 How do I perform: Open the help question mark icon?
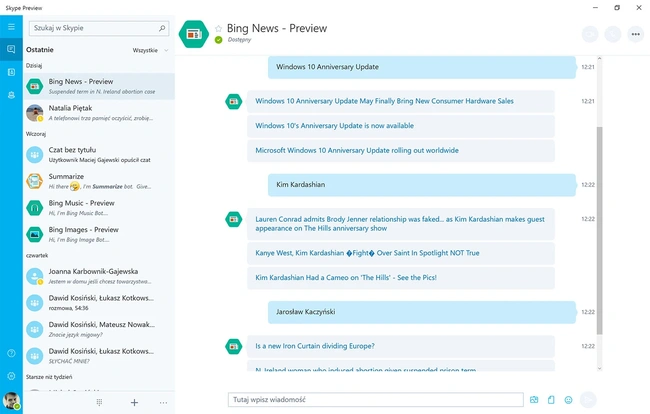11,353
